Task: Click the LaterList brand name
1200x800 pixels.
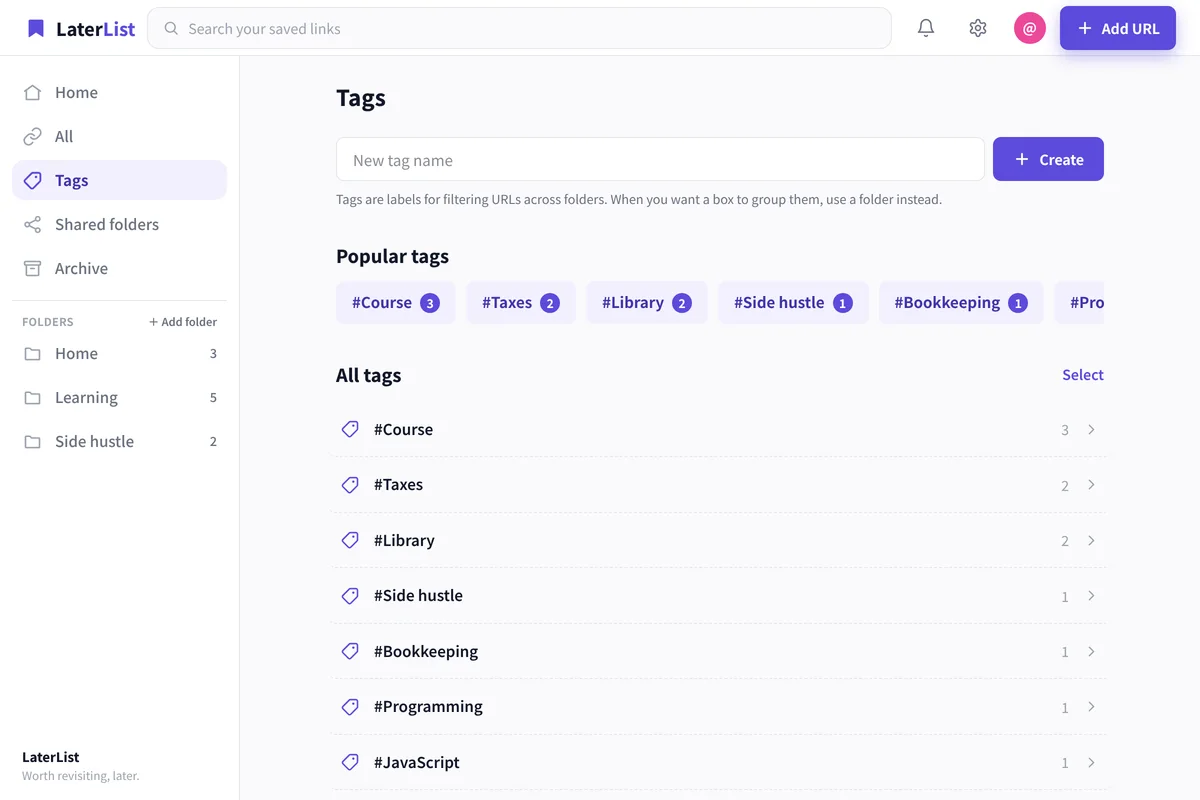Action: coord(95,29)
